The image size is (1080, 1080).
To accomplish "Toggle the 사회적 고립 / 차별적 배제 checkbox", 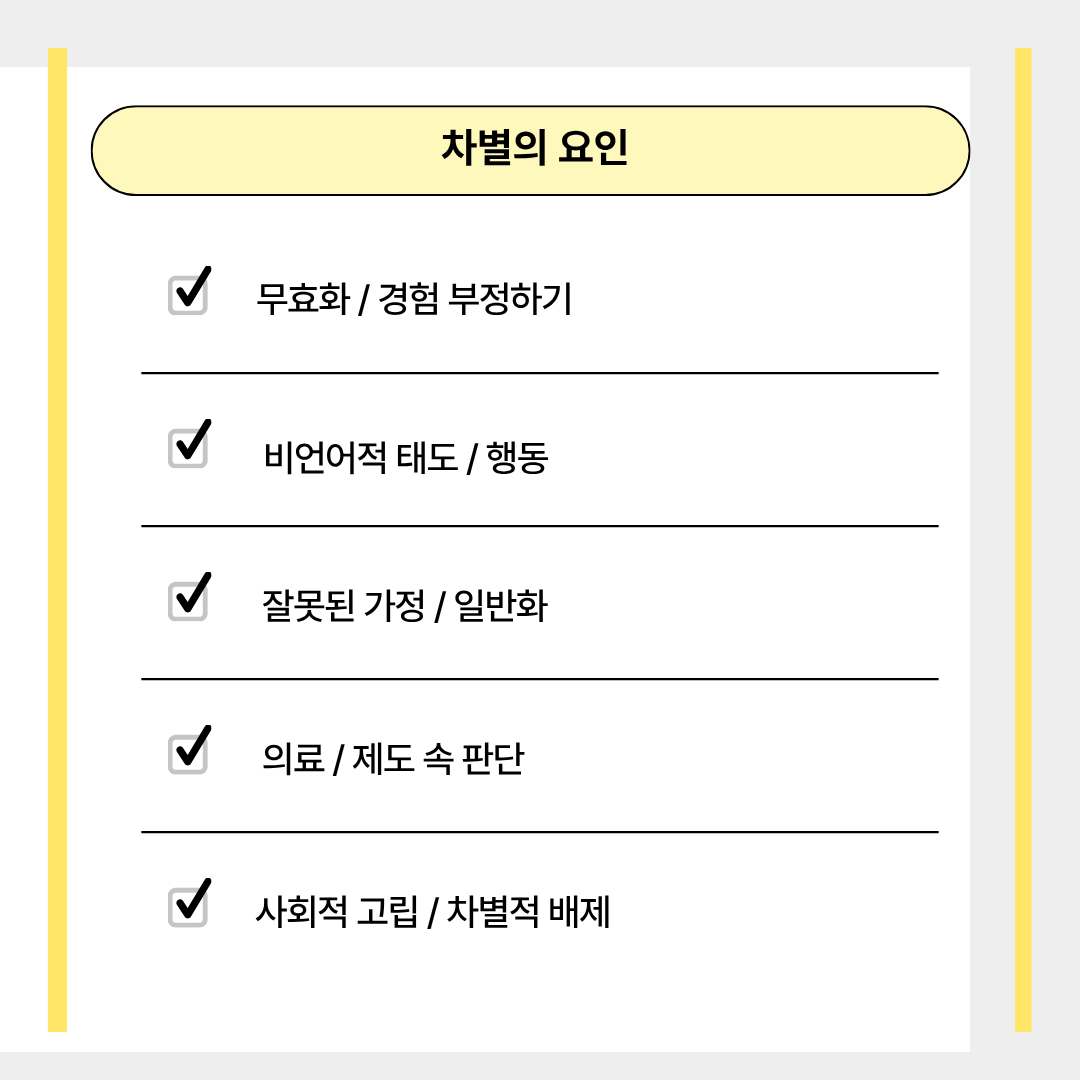I will coord(188,907).
